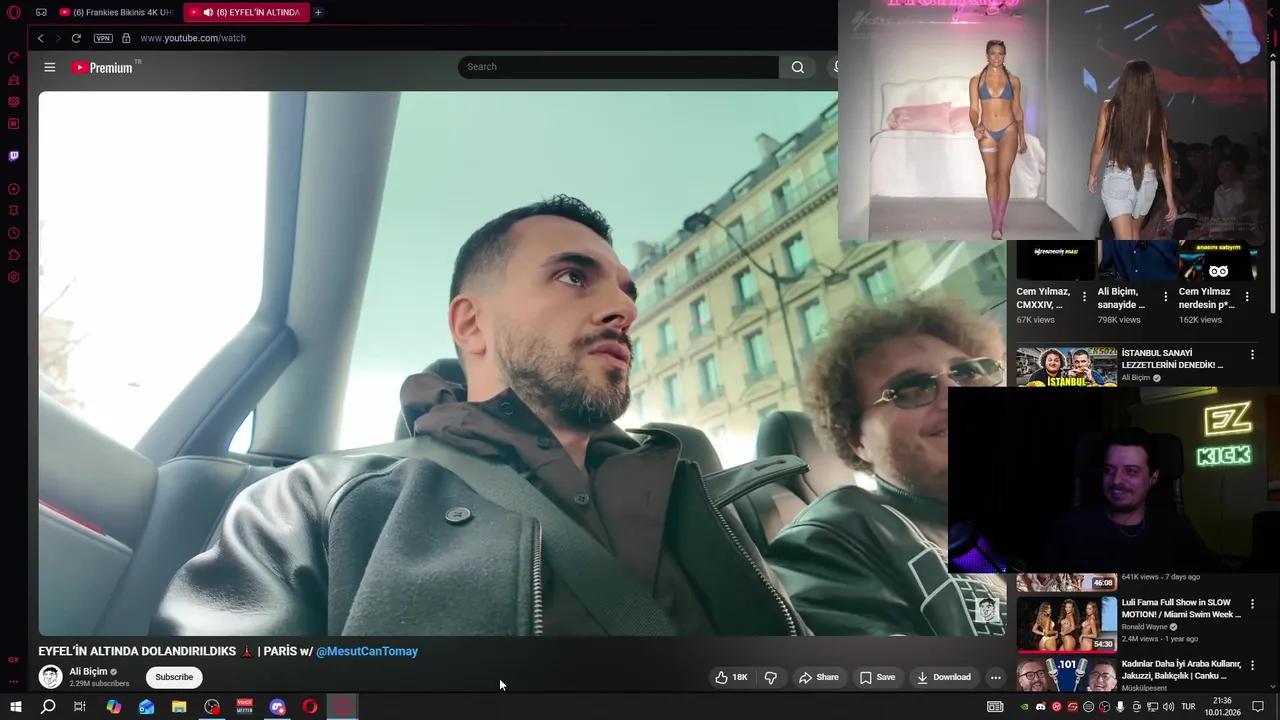Click the runway mini-player video overlay
1280x720 pixels.
pos(1059,120)
